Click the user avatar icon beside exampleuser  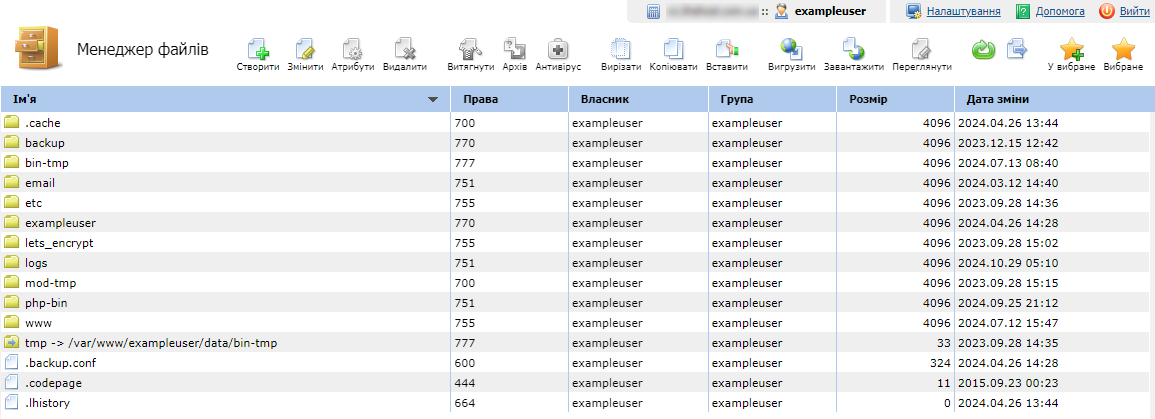pyautogui.click(x=782, y=11)
